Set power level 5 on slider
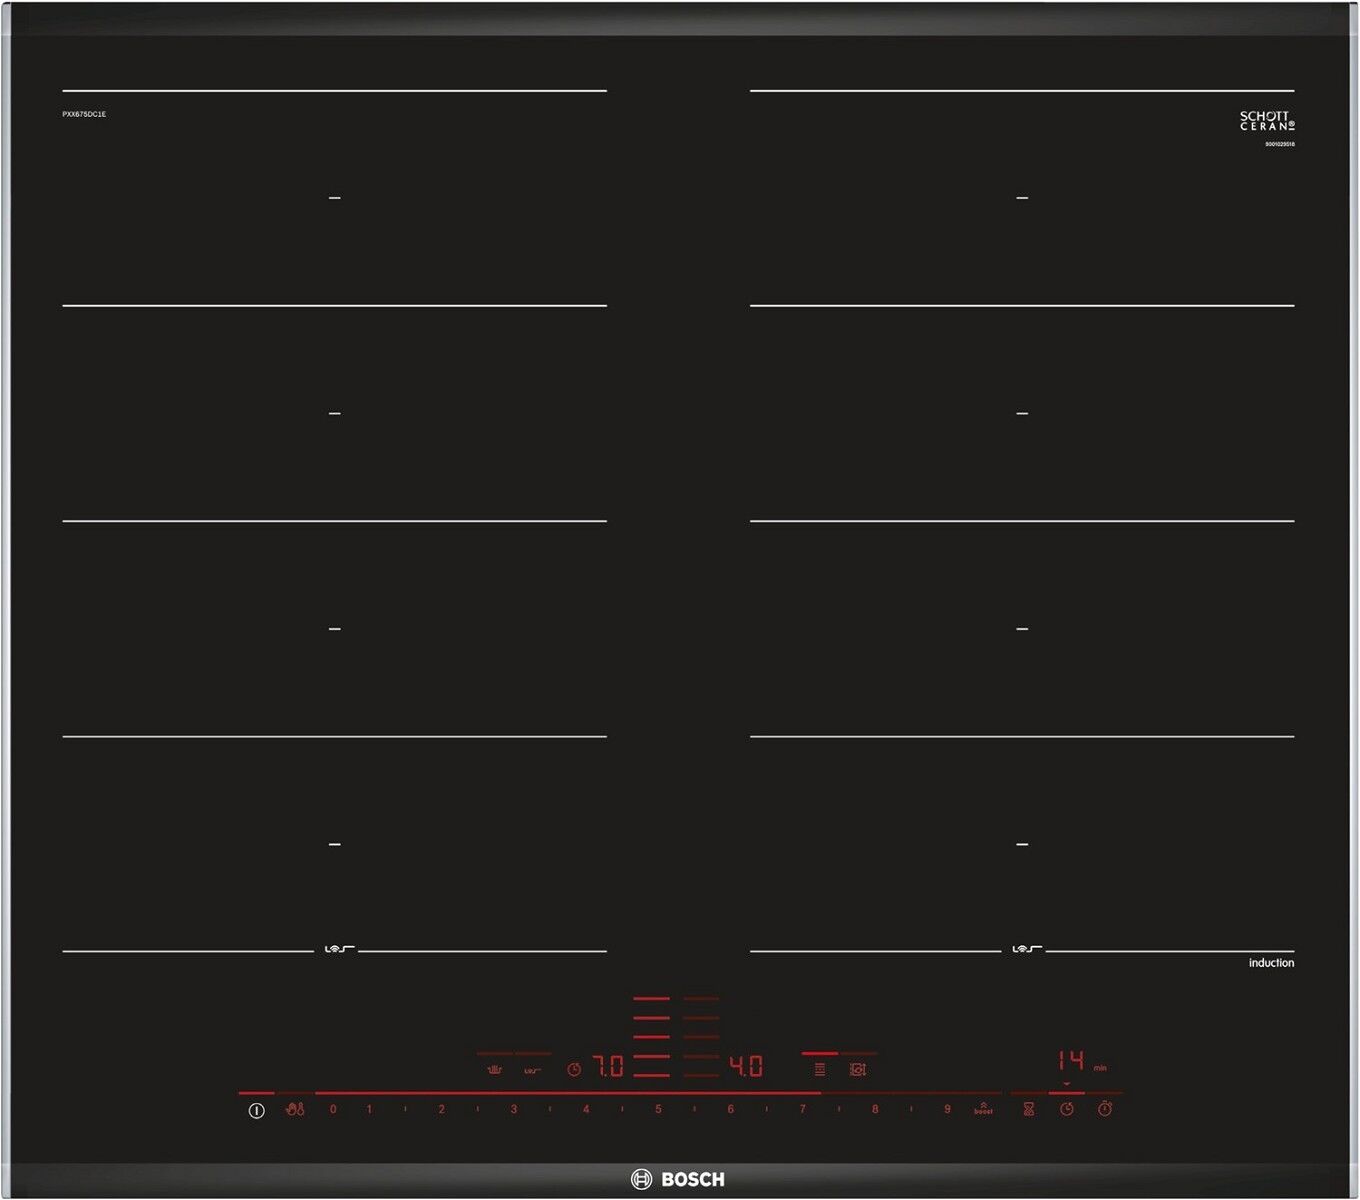 658,1109
